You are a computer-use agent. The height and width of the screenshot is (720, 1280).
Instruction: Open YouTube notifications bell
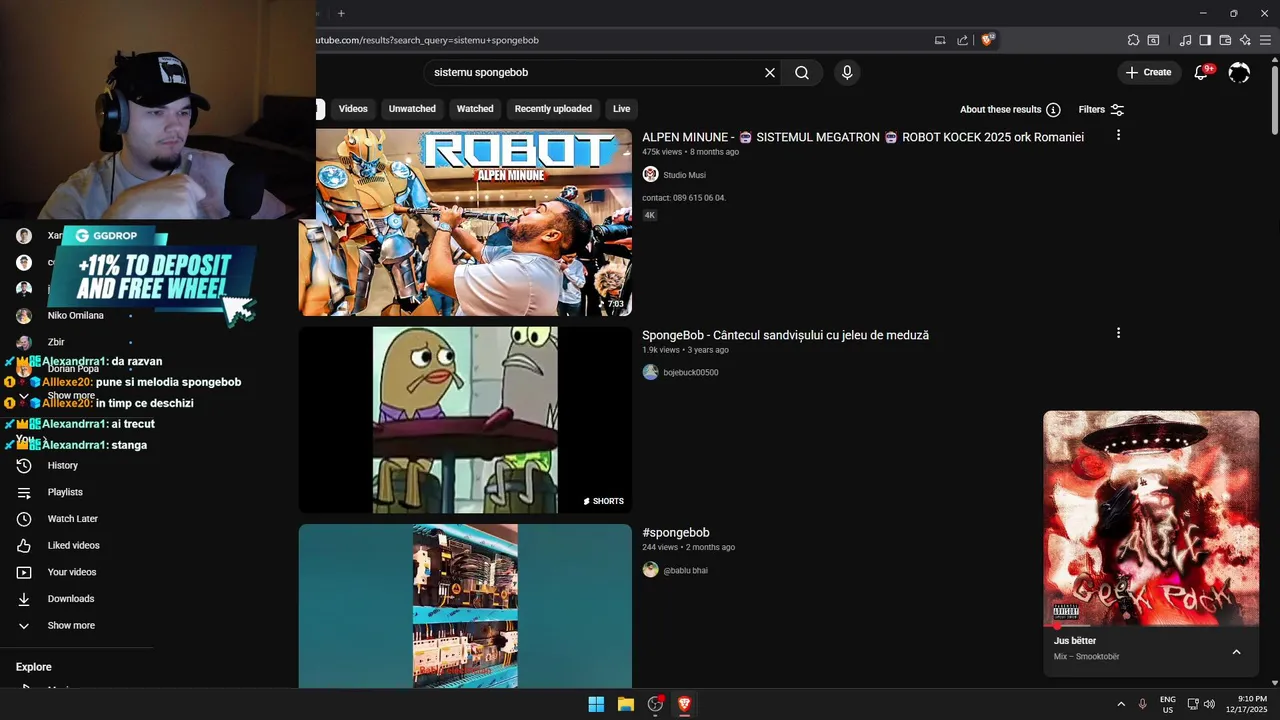[x=1202, y=72]
